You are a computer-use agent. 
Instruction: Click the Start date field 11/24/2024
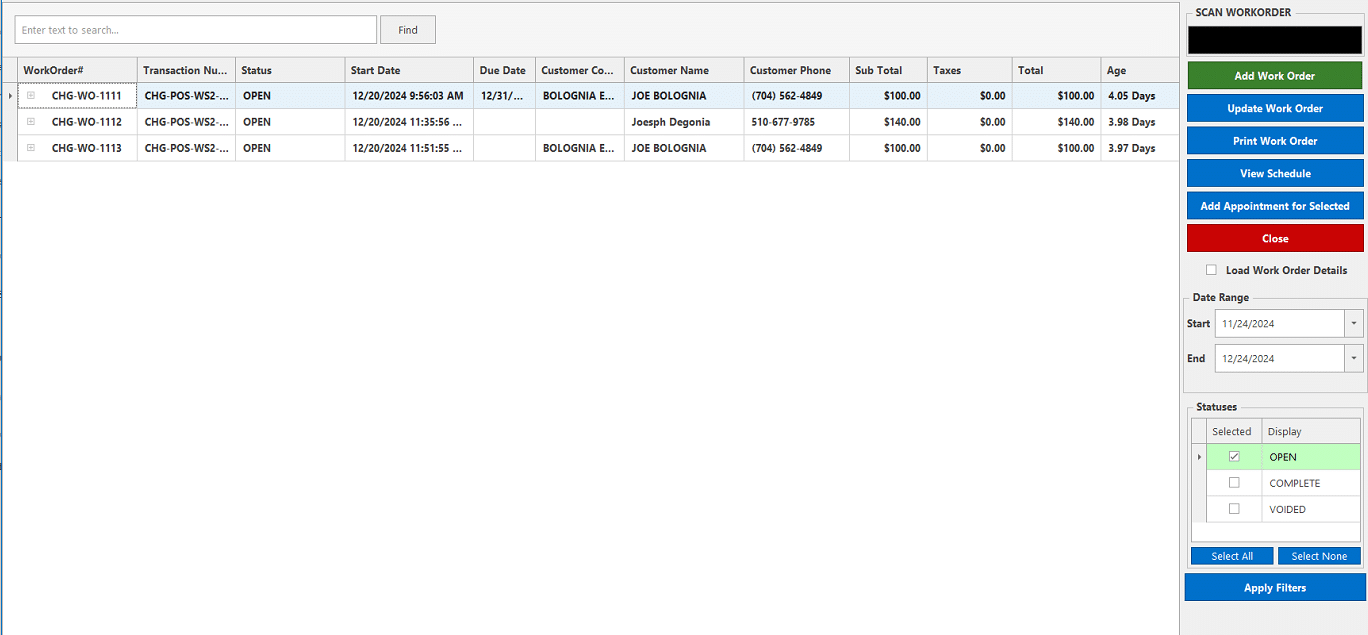1279,324
